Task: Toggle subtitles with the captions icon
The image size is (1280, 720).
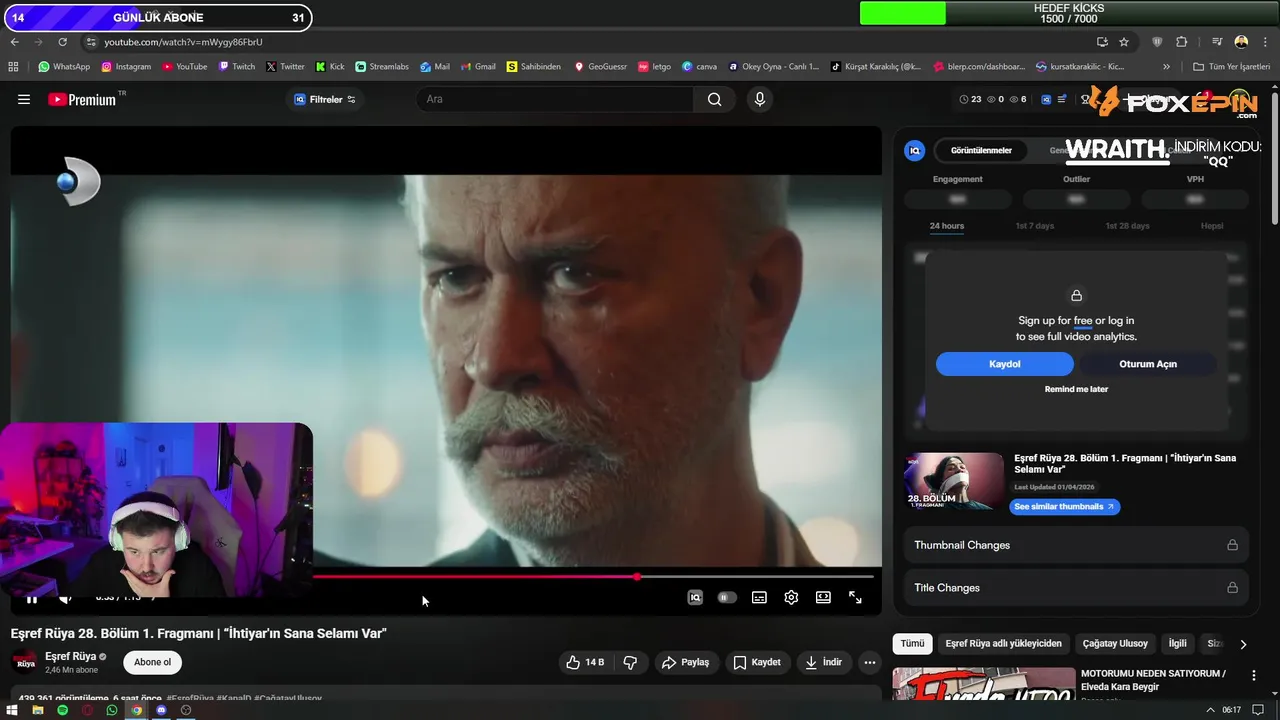Action: [x=759, y=597]
